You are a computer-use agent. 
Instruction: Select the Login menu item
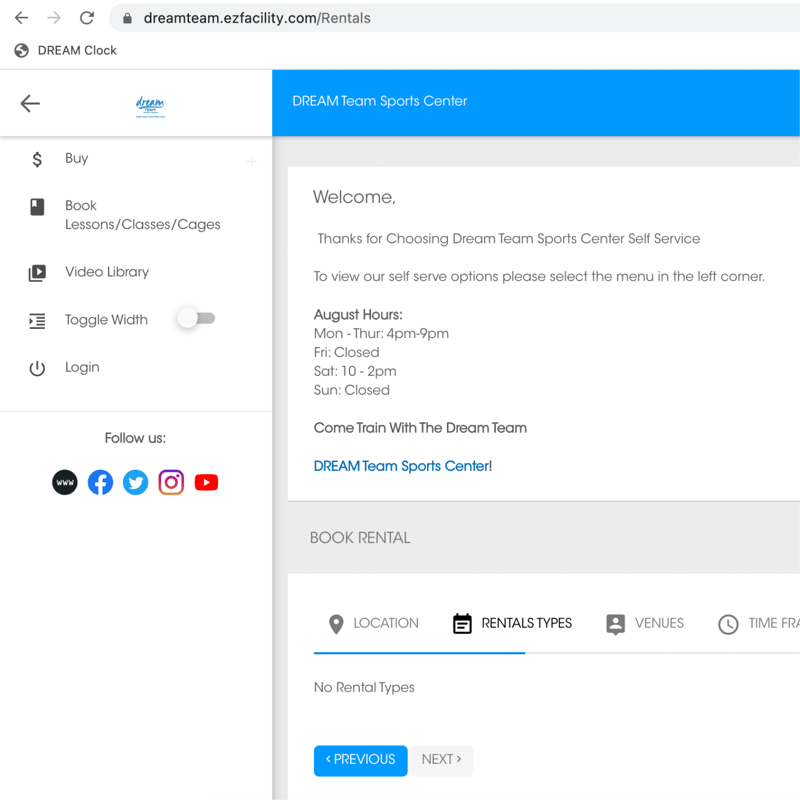(x=82, y=368)
